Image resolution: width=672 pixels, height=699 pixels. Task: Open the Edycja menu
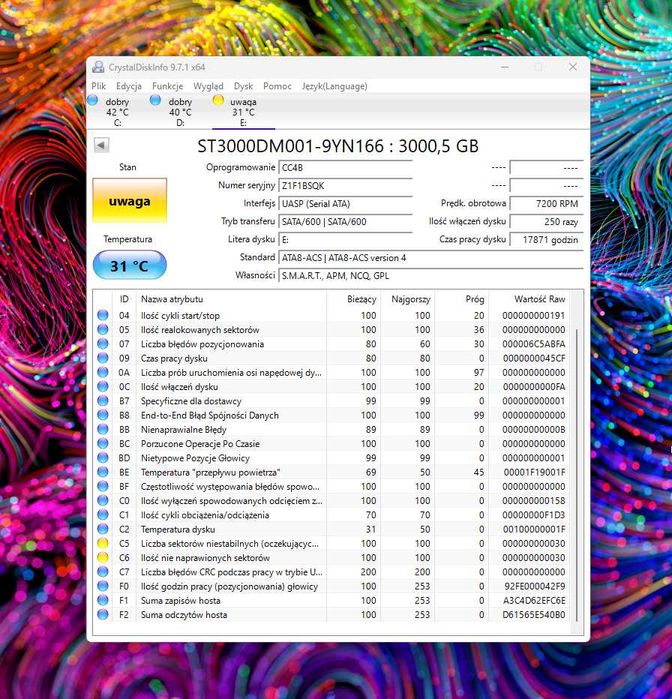129,86
